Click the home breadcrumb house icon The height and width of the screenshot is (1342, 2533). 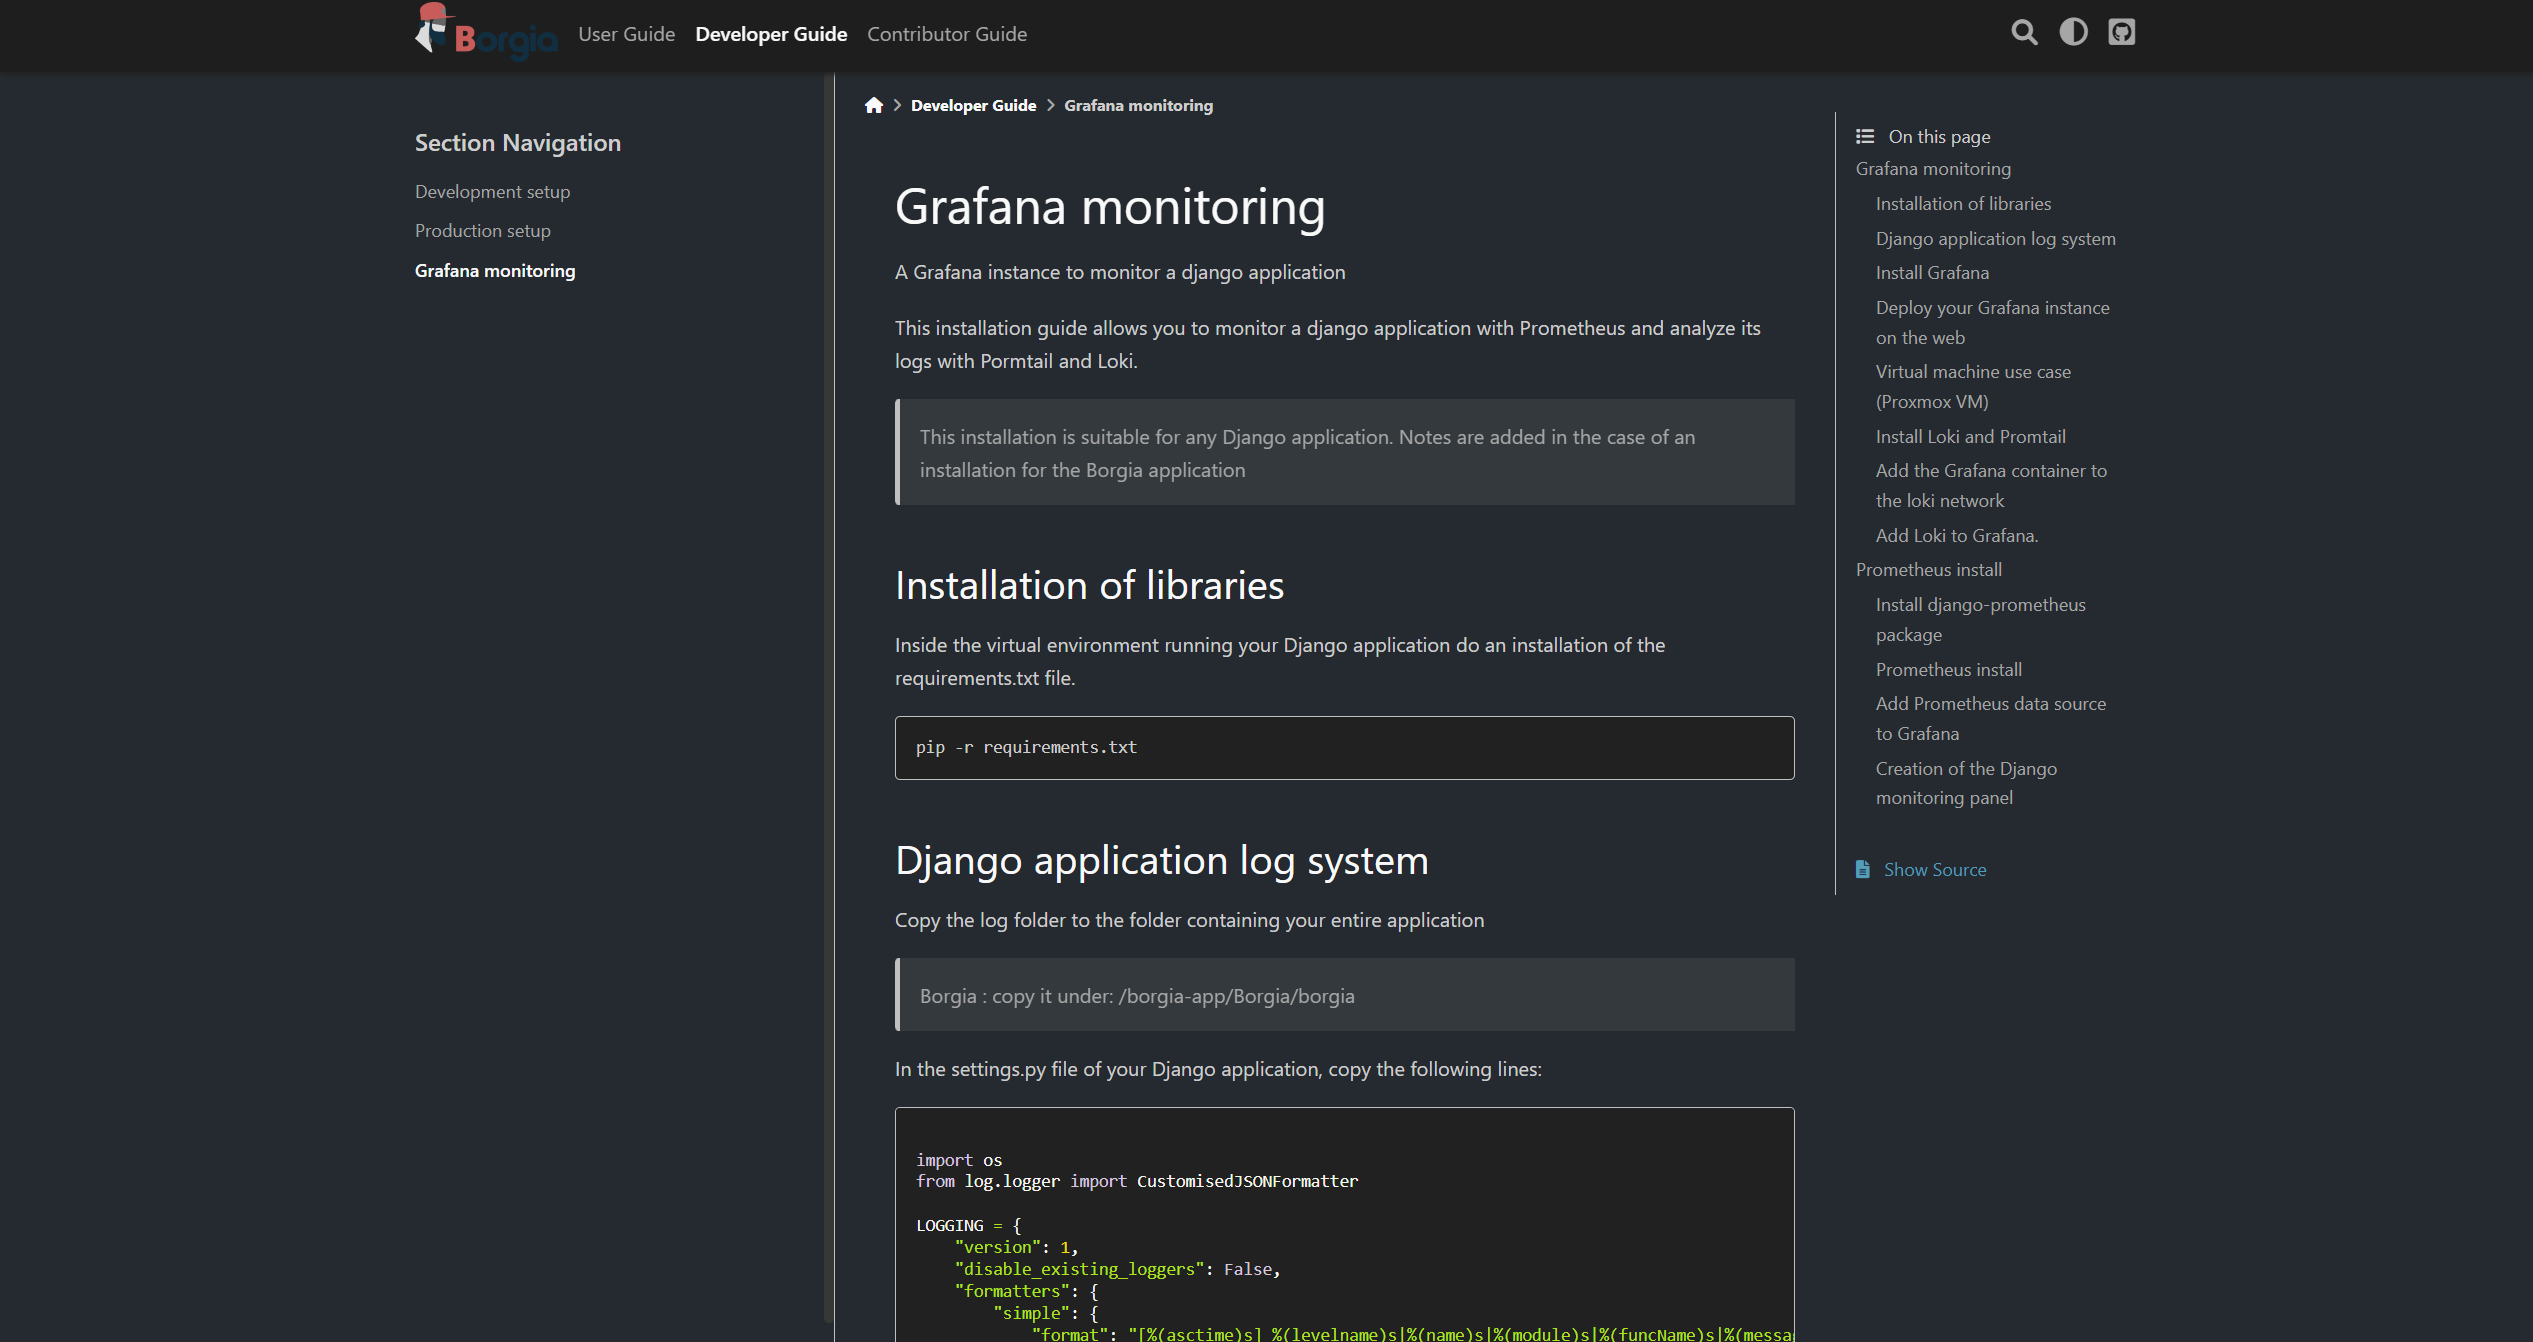(x=873, y=104)
